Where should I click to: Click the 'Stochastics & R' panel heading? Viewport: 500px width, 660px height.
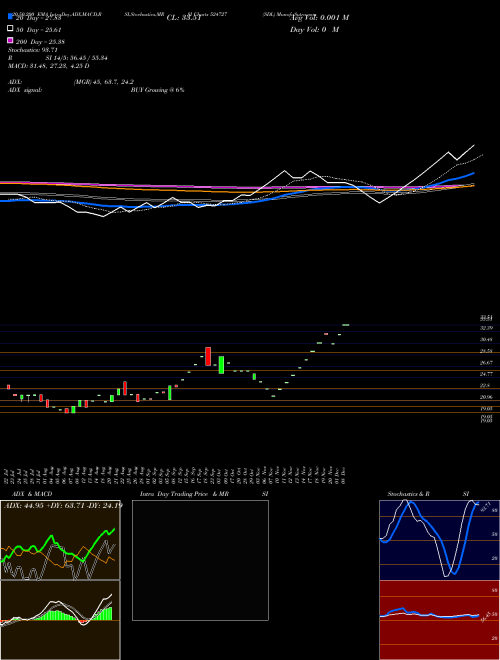point(409,494)
